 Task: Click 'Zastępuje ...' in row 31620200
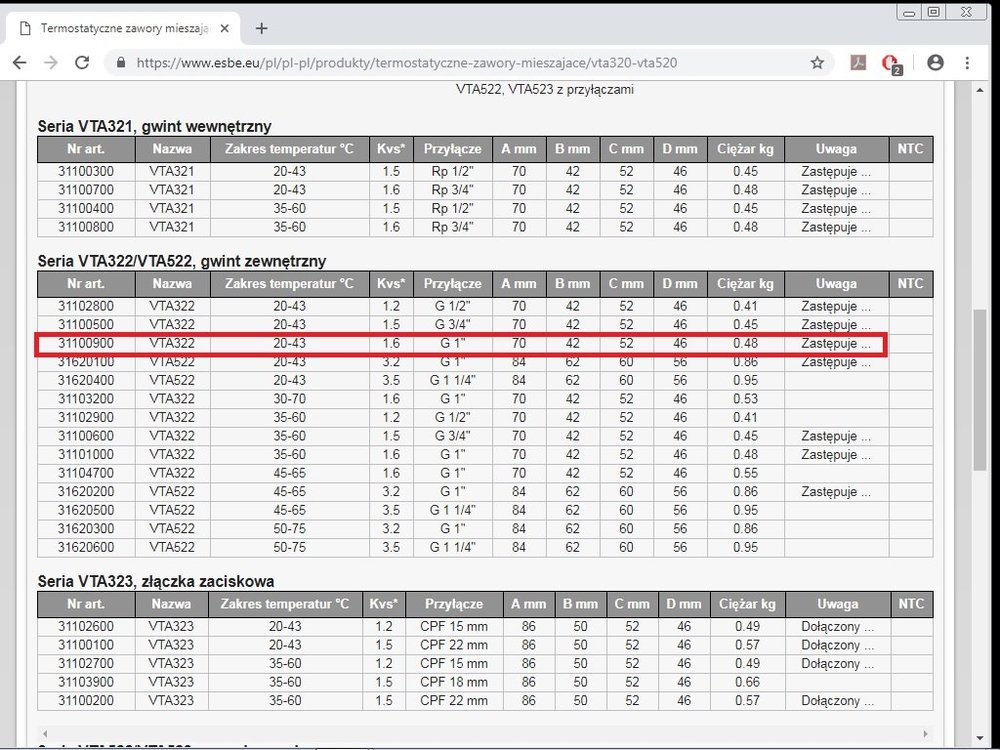(836, 492)
